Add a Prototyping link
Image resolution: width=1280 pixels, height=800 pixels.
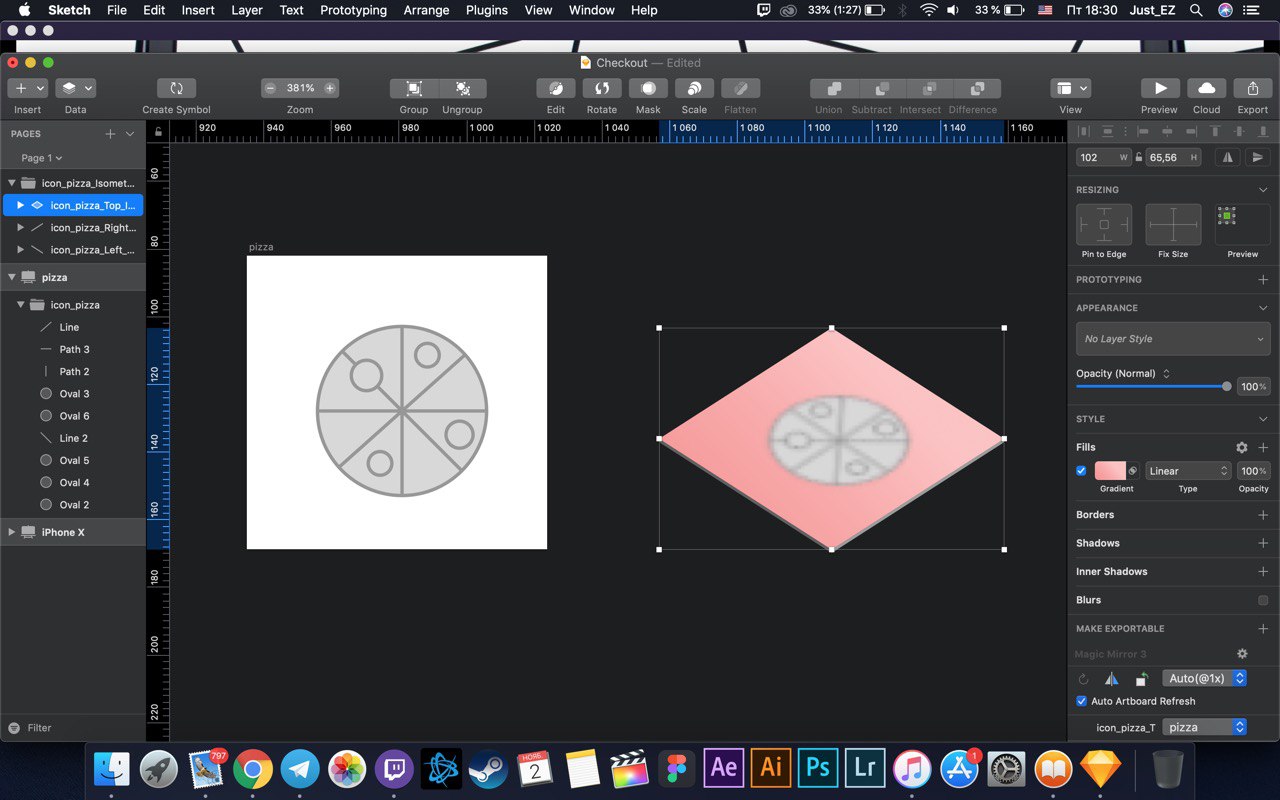(1263, 280)
